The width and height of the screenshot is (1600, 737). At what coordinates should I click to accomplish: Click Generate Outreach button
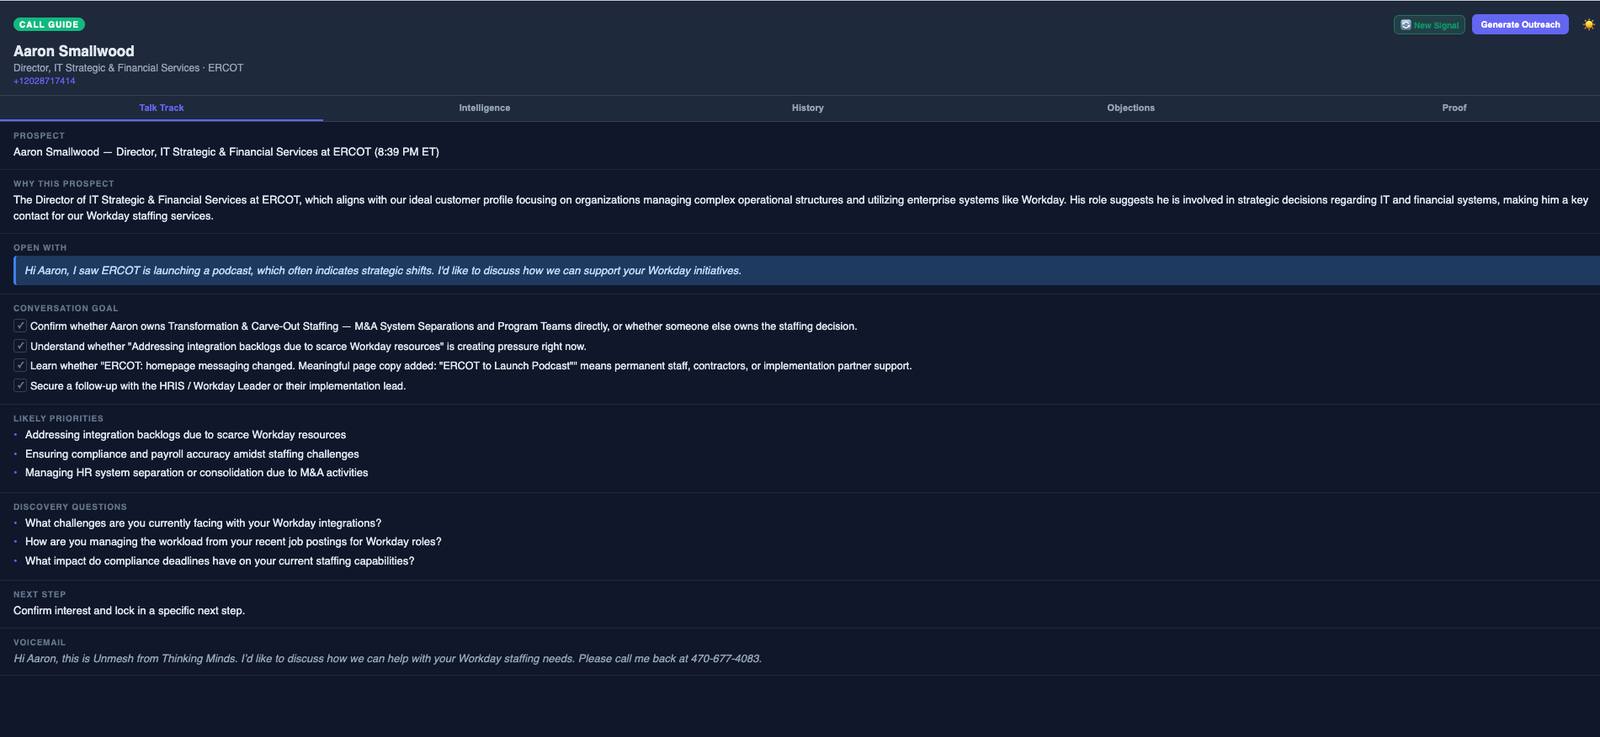tap(1520, 24)
